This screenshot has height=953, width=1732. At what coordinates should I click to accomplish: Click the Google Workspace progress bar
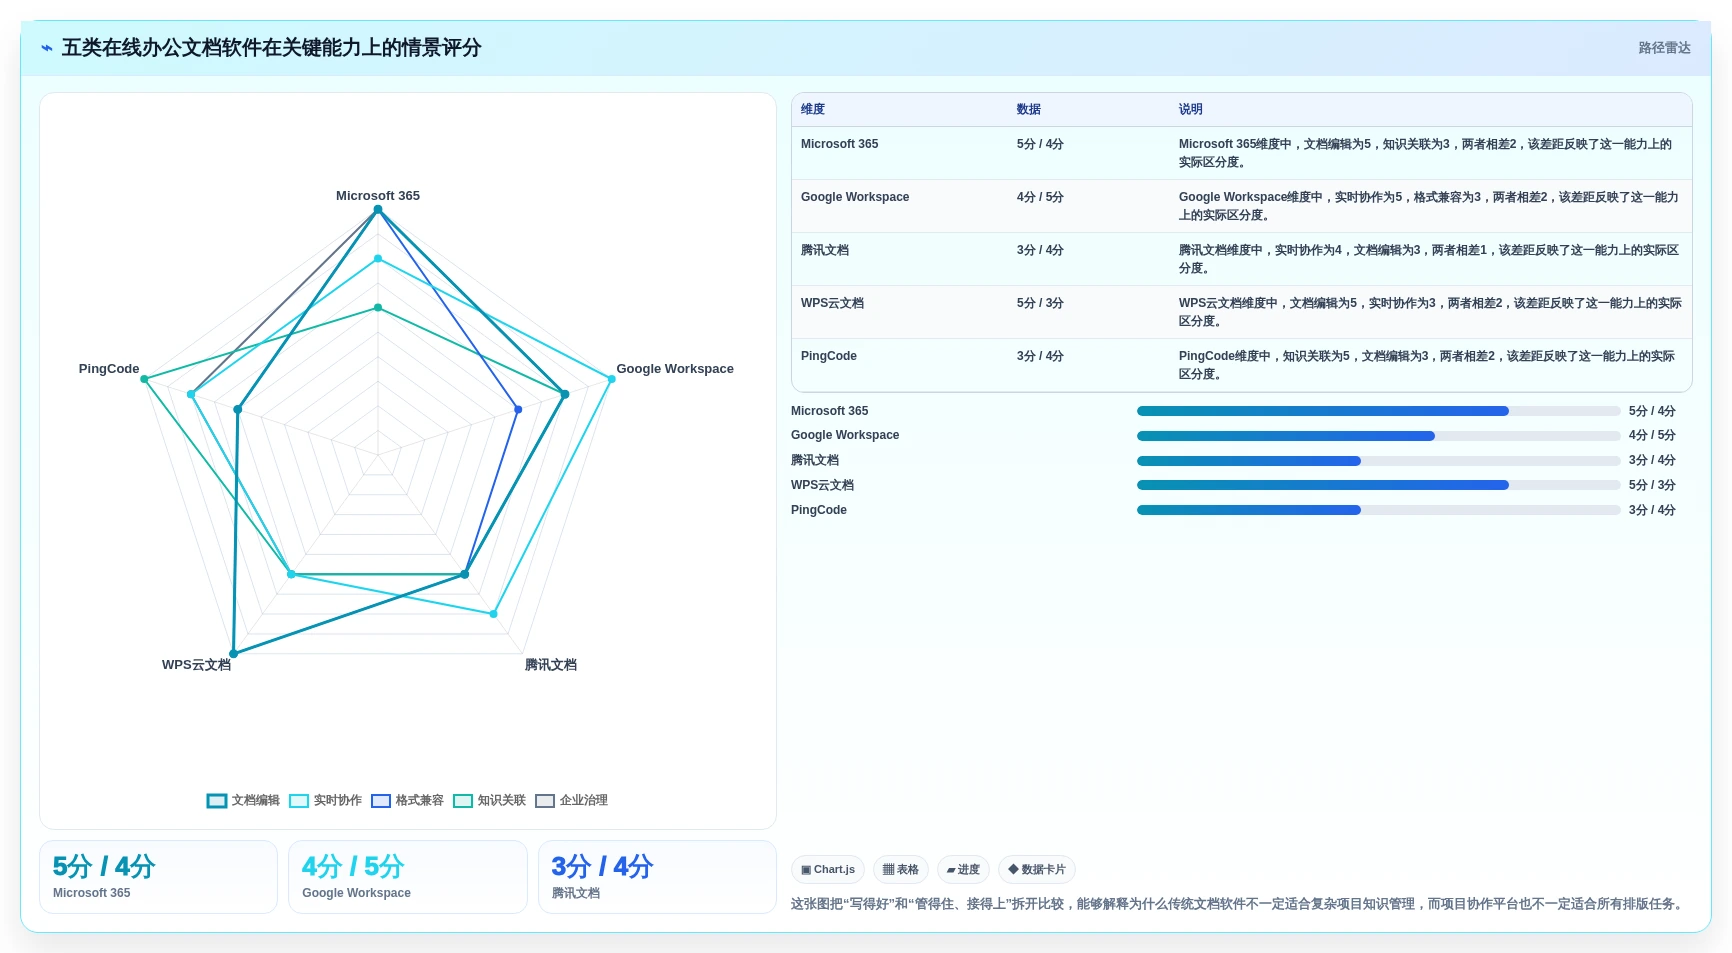click(1378, 436)
